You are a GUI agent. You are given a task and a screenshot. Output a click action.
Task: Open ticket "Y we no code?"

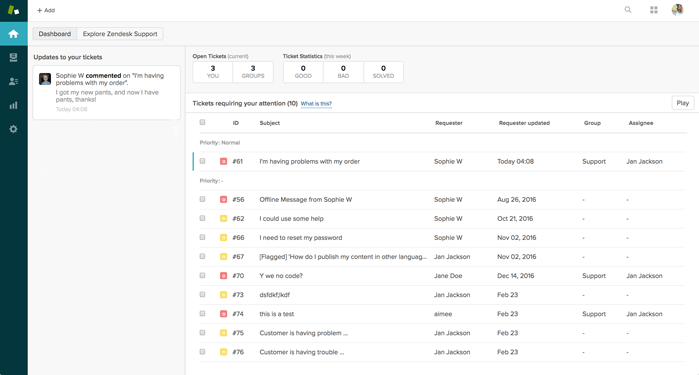[x=281, y=276]
